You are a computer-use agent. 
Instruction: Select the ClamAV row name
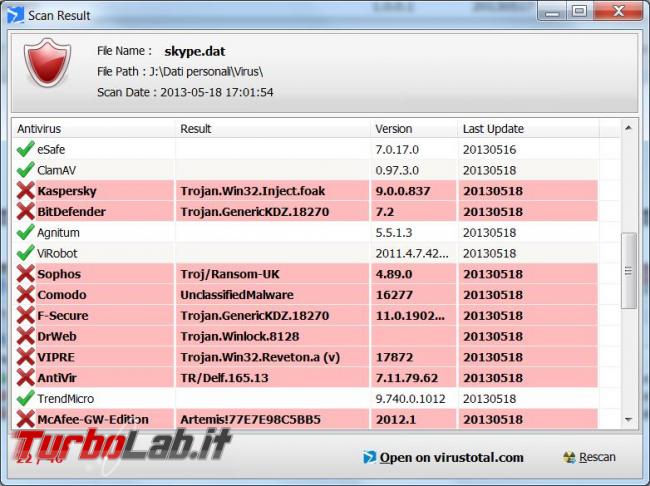point(56,170)
